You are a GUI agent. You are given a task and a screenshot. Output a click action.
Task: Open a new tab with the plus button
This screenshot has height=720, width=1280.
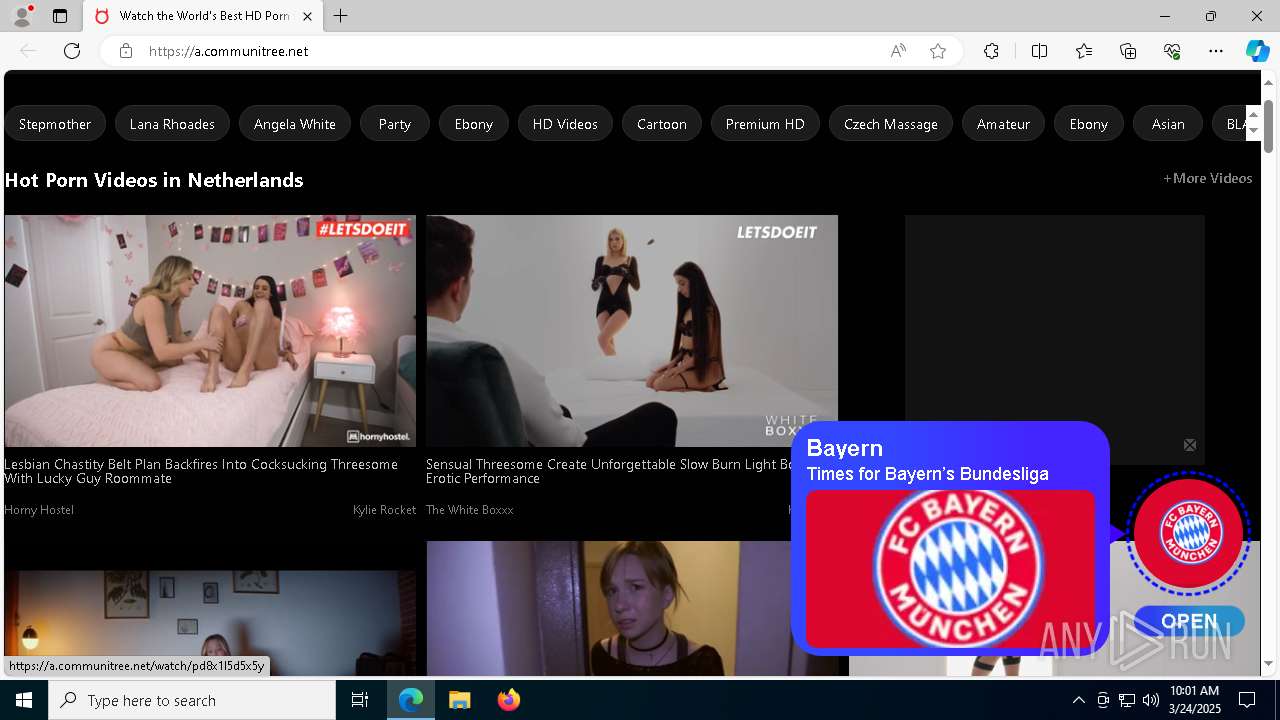coord(340,16)
